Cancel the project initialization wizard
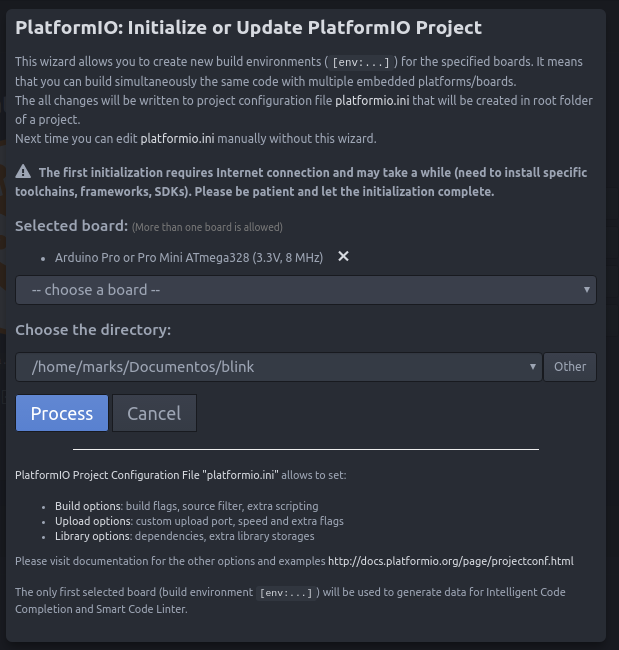This screenshot has width=619, height=650. coord(154,413)
